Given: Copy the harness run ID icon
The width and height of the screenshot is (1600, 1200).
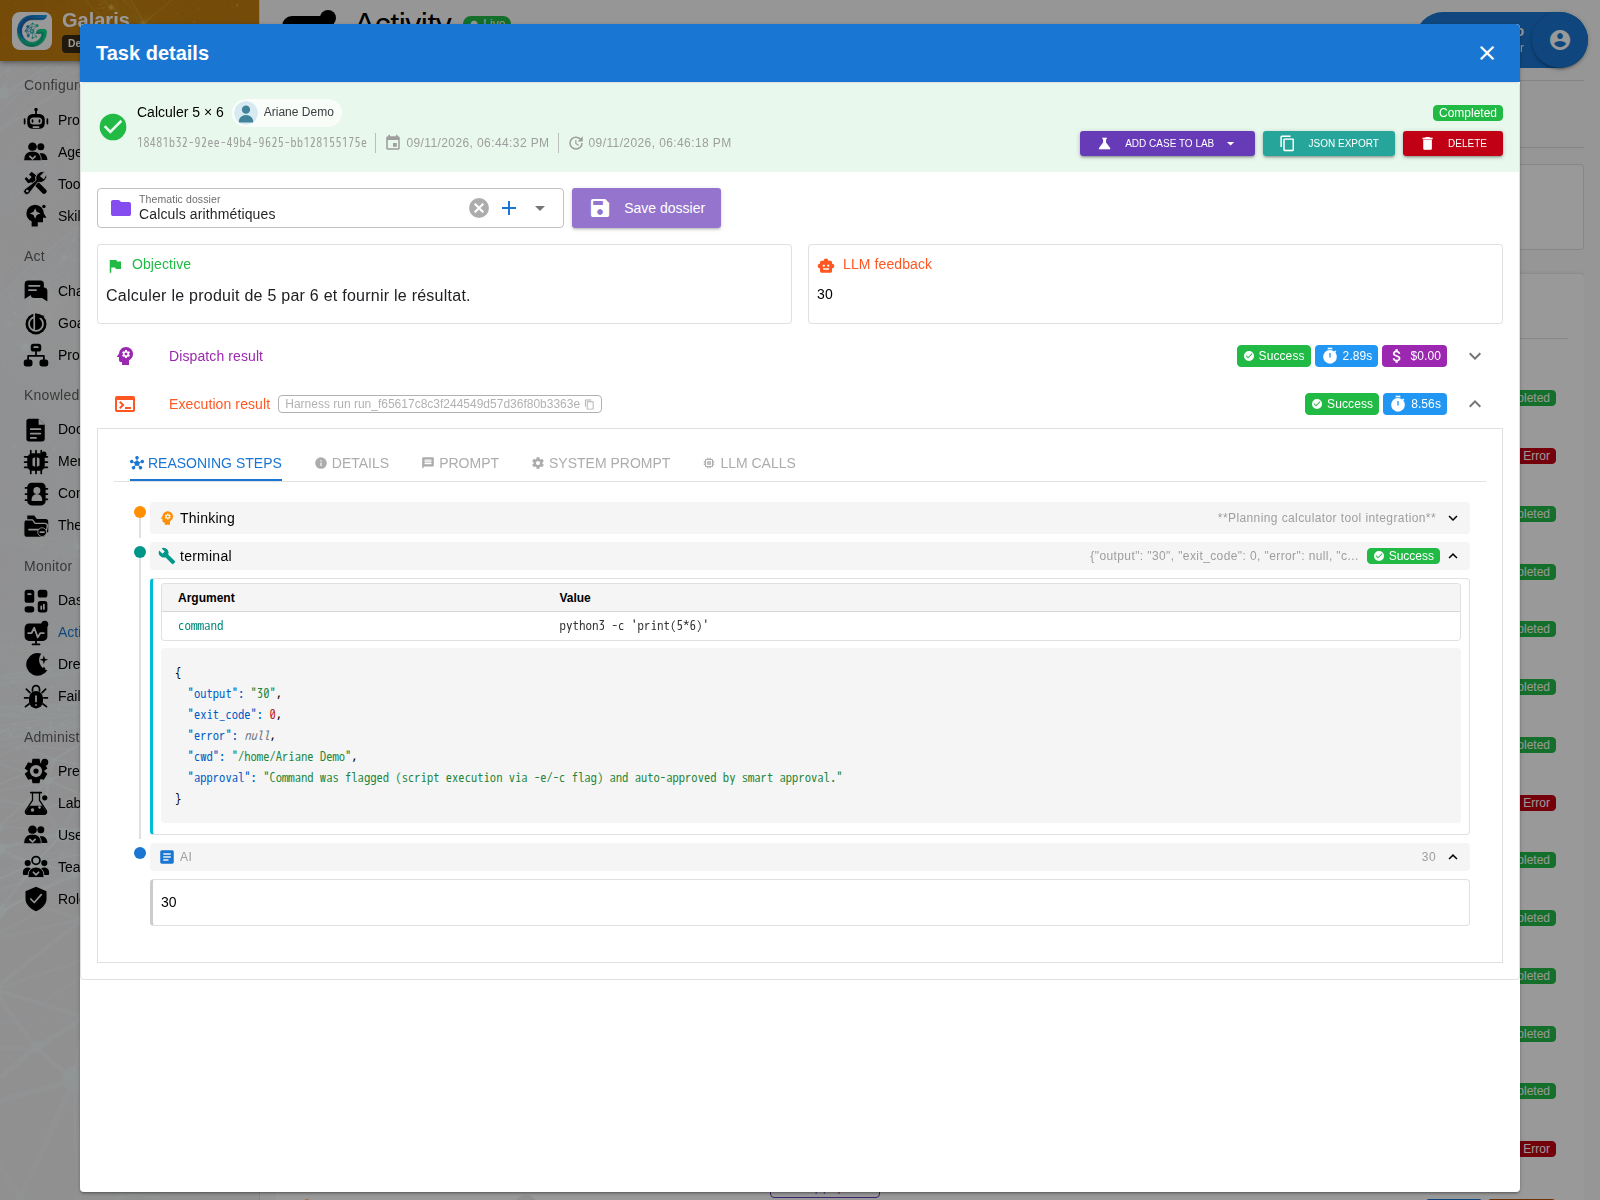Looking at the screenshot, I should [x=590, y=404].
